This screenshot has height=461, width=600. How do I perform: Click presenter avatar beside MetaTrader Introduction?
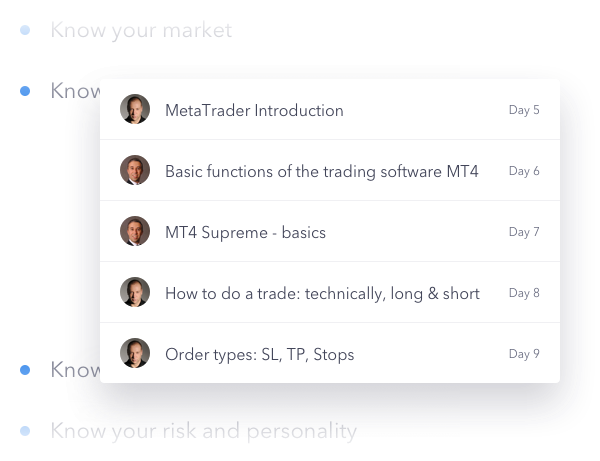click(135, 109)
